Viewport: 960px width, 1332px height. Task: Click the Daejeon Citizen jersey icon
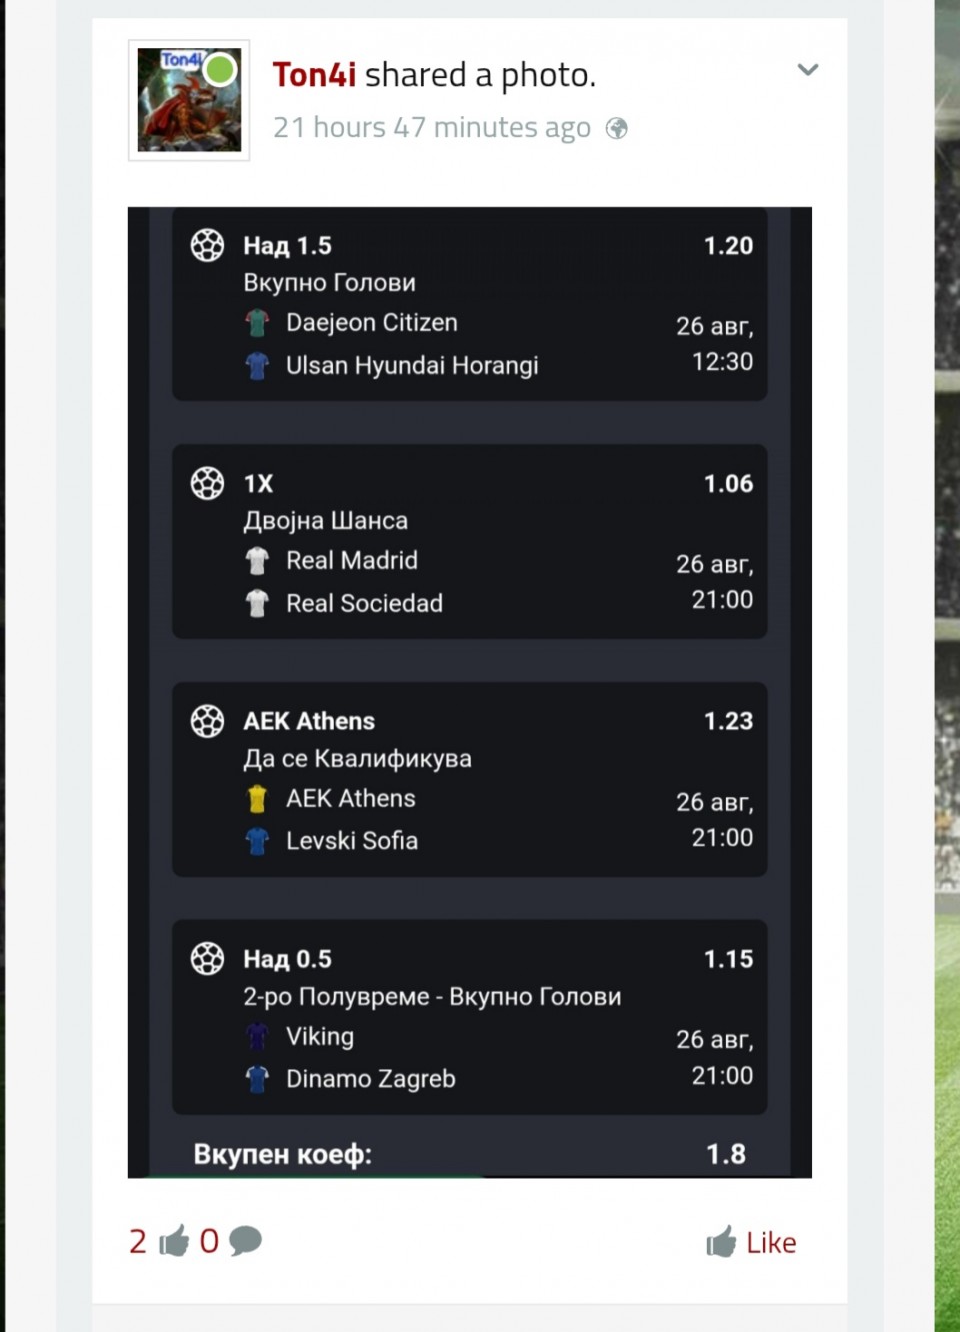click(x=258, y=323)
